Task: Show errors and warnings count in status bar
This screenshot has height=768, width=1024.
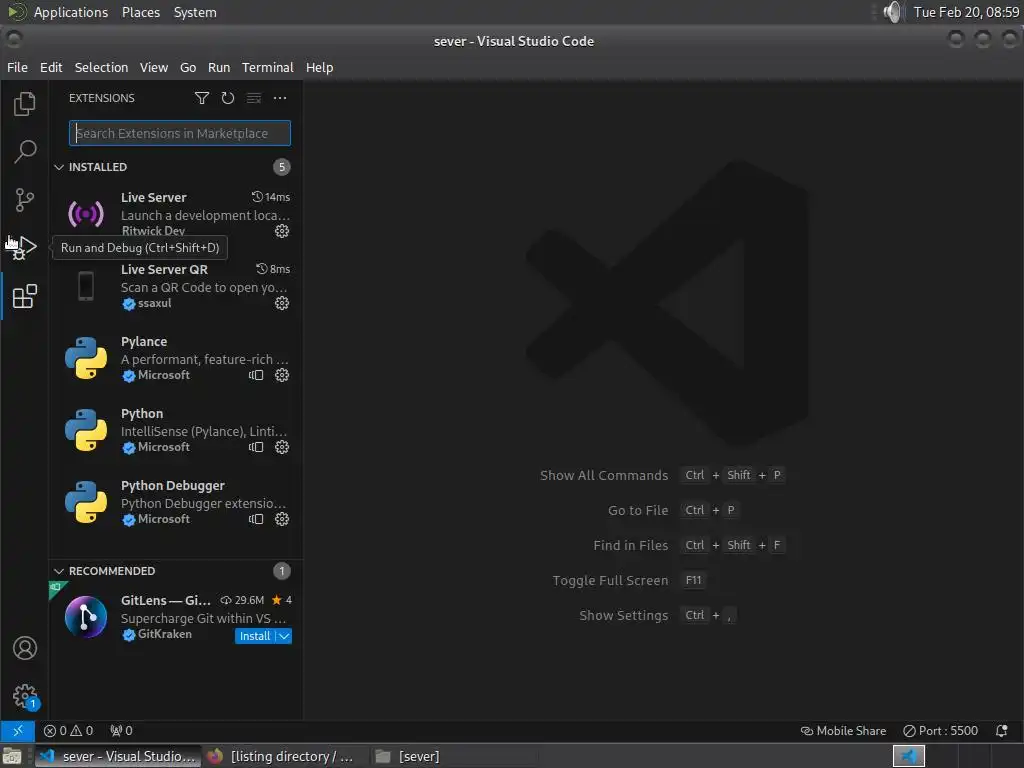Action: pos(69,731)
